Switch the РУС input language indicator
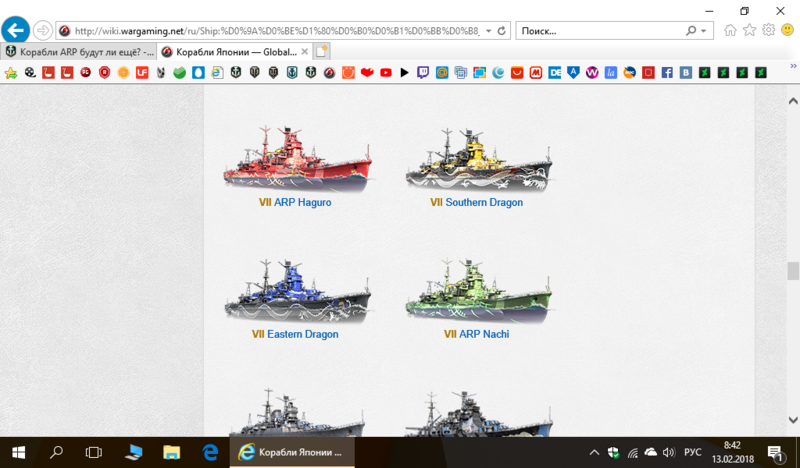 [x=692, y=452]
